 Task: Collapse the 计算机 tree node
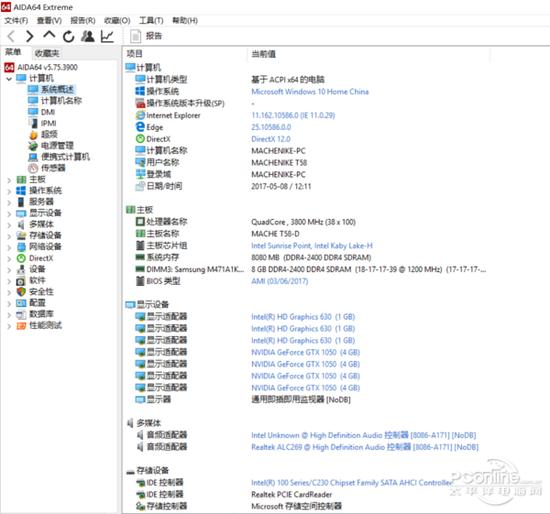tap(9, 79)
